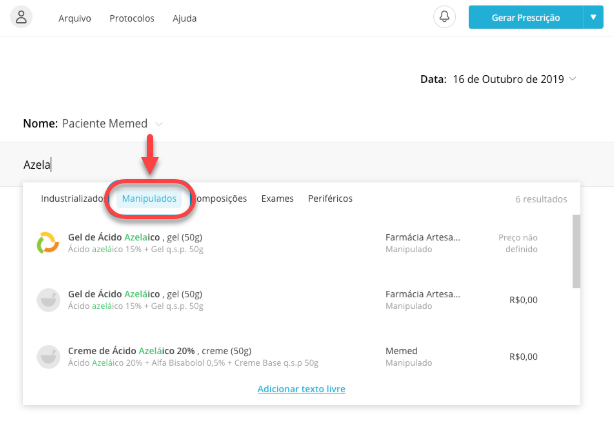
Task: Open the user profile avatar icon
Action: pos(21,17)
